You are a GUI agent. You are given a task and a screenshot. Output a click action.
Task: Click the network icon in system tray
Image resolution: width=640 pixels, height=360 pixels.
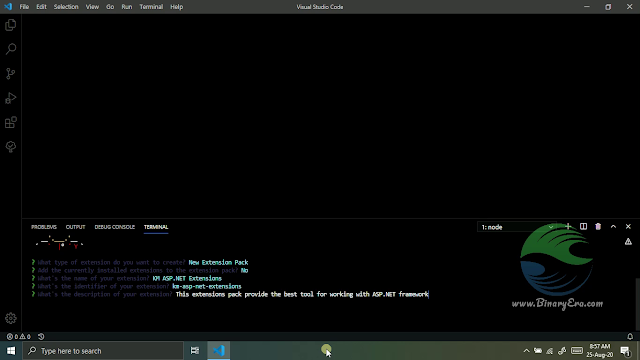pos(550,351)
